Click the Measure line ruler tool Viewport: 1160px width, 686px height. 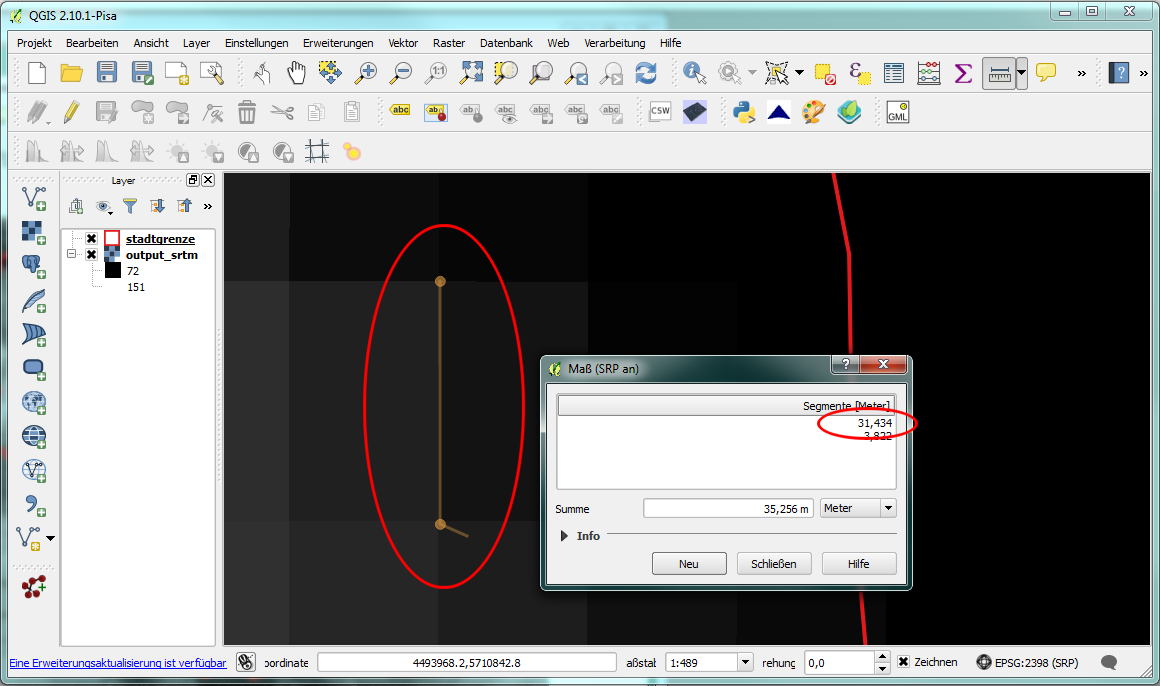click(x=998, y=72)
